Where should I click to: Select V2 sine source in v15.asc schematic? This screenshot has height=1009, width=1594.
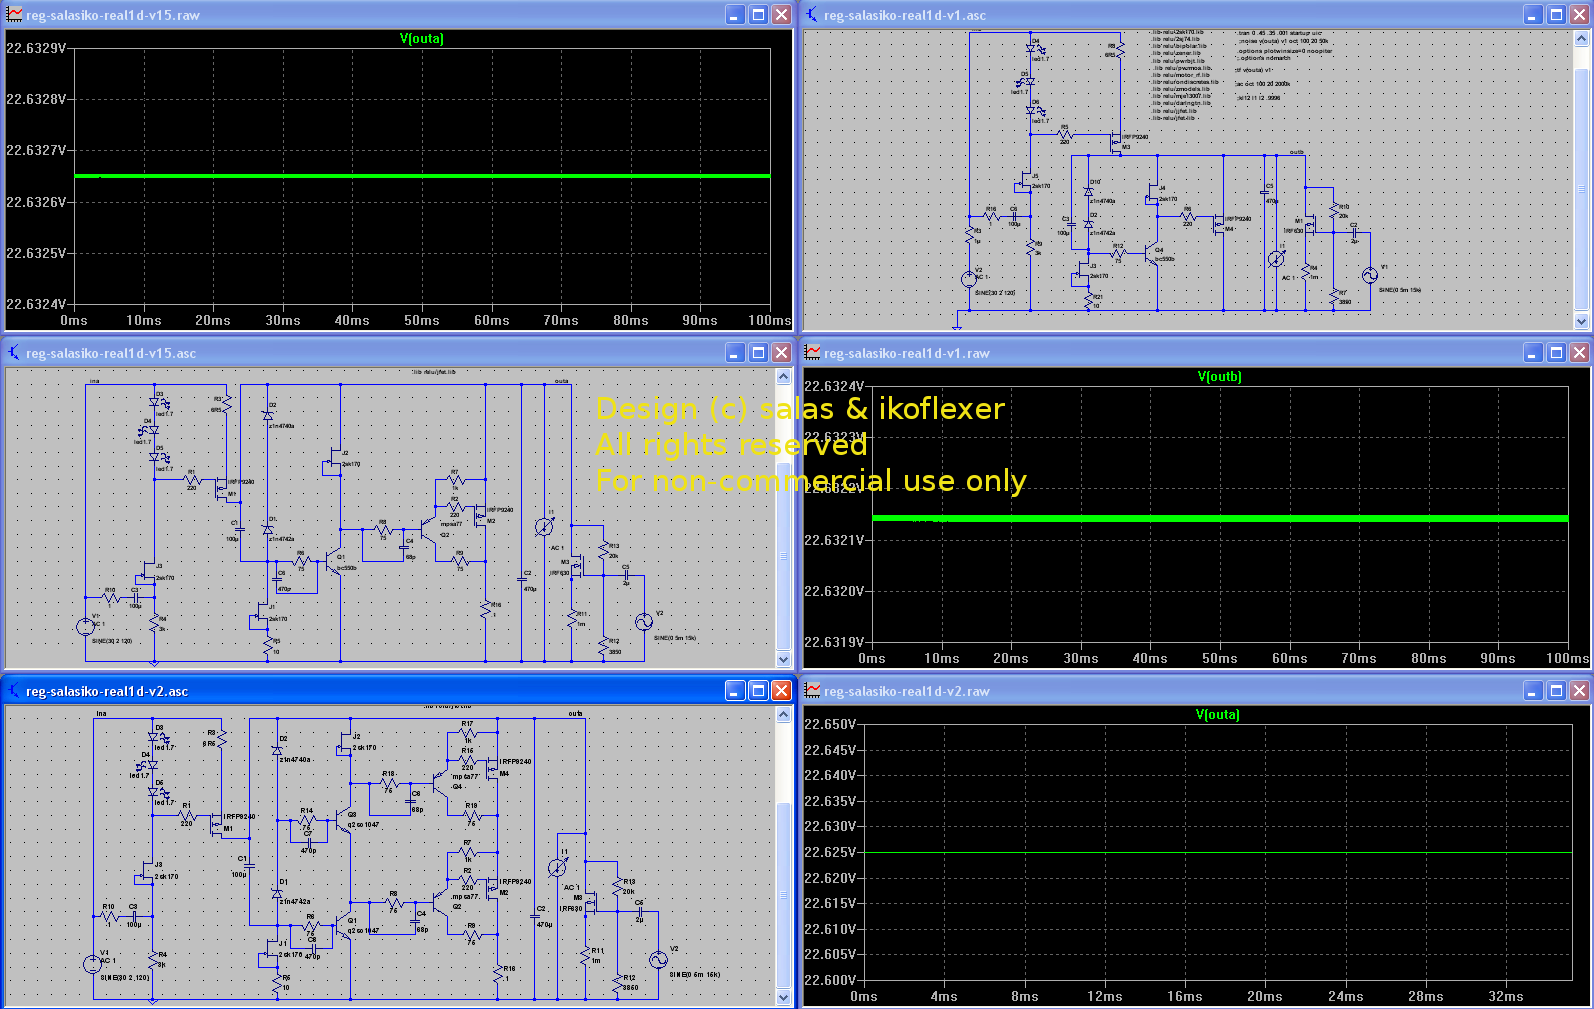click(644, 621)
